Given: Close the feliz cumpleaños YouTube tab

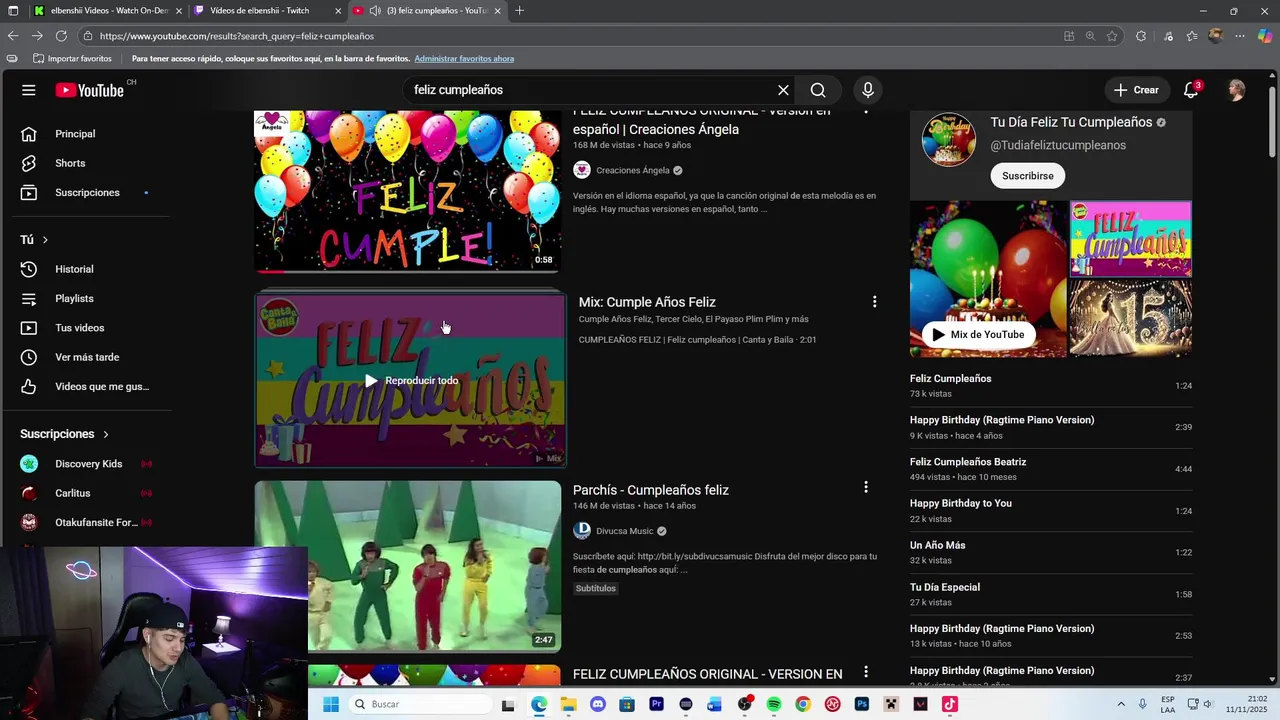Looking at the screenshot, I should (x=497, y=11).
